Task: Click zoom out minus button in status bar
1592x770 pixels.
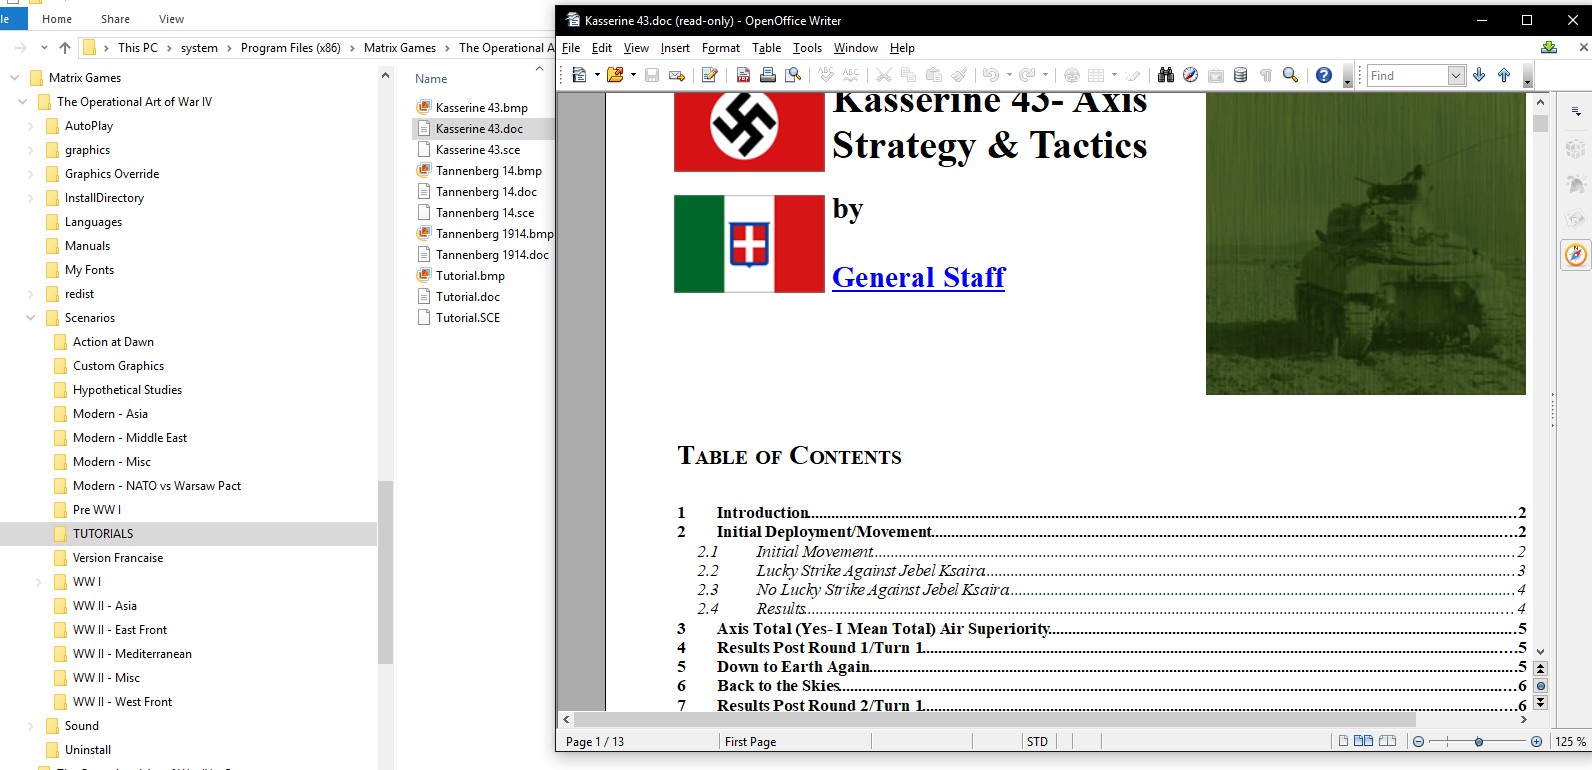Action: point(1418,741)
